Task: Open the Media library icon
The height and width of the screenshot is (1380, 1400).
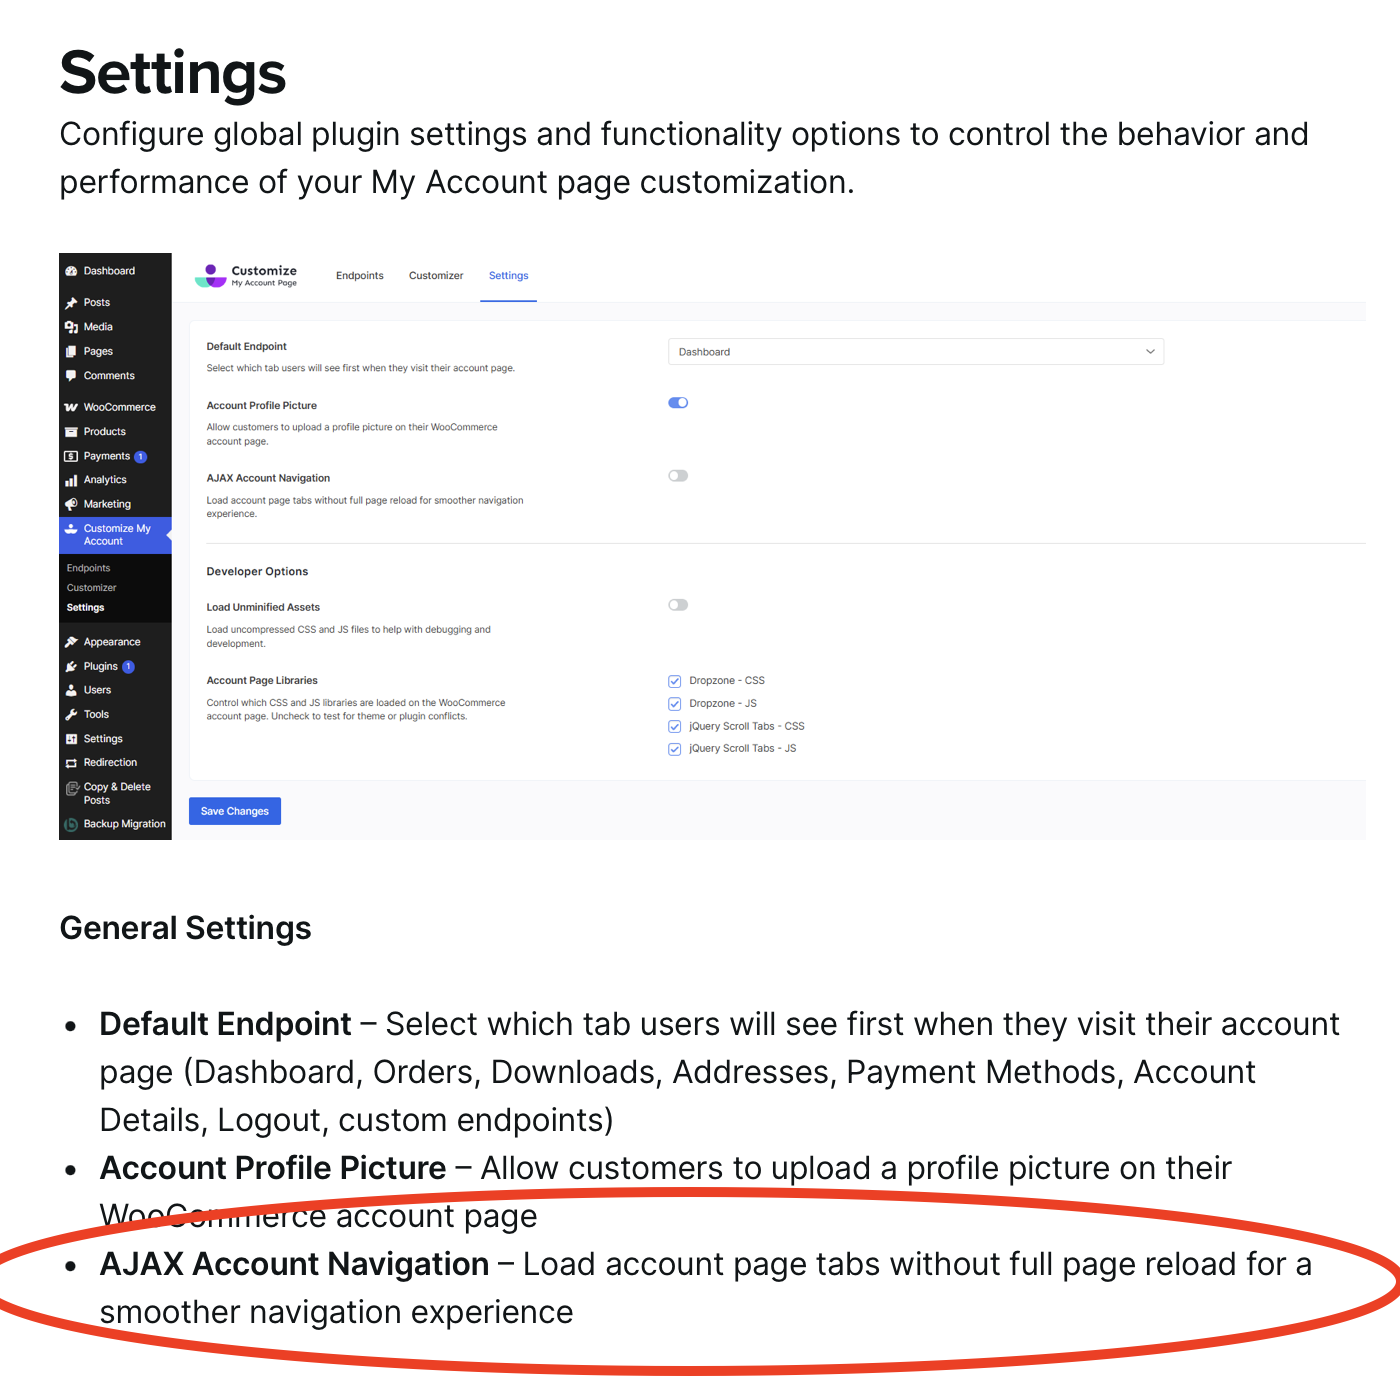Action: click(x=71, y=327)
